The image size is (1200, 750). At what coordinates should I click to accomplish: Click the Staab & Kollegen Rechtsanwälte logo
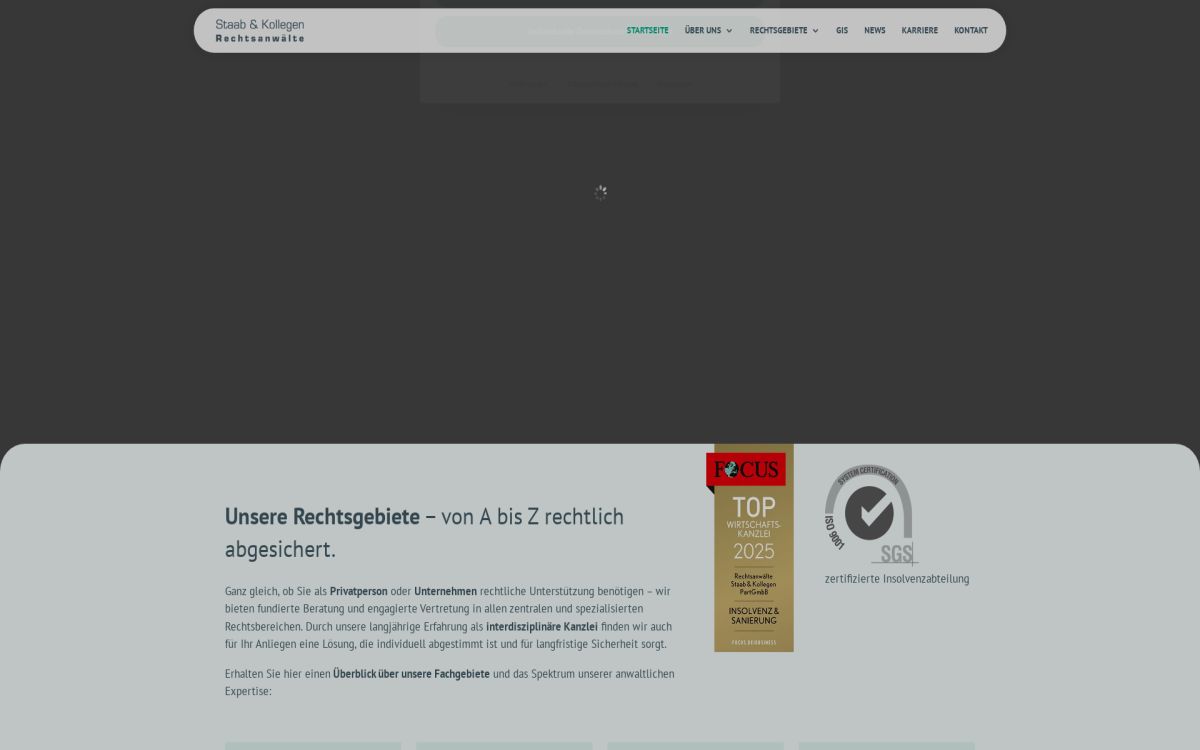tap(260, 31)
